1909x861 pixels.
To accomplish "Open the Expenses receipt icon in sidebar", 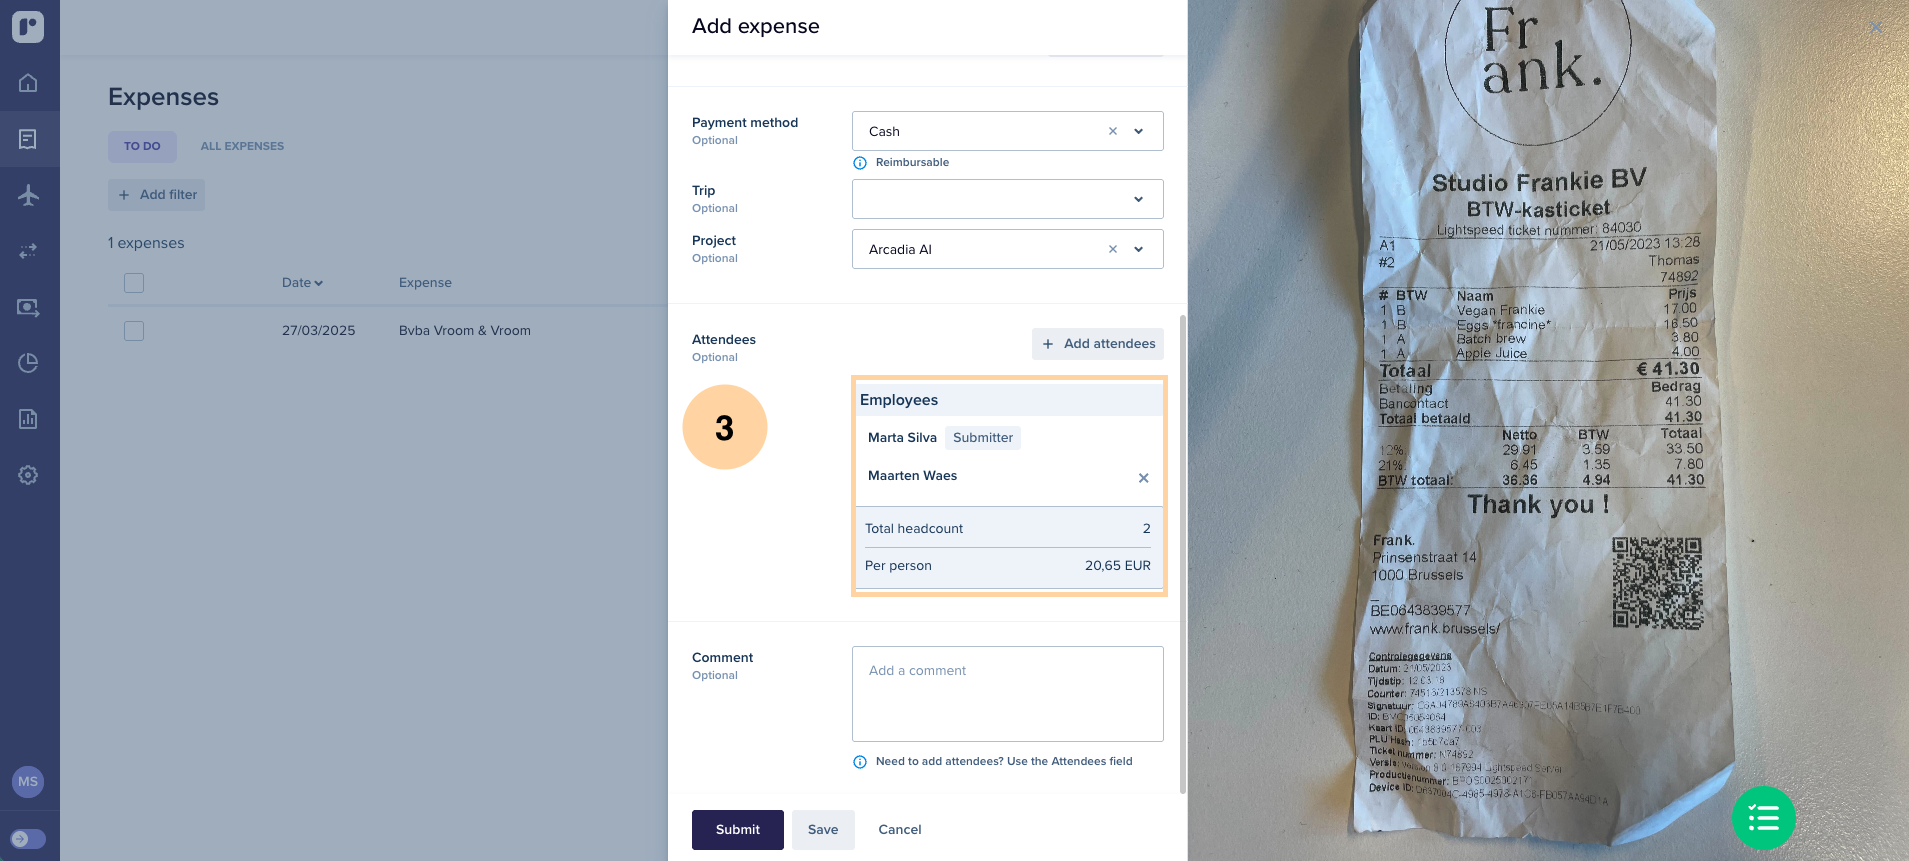I will pos(28,139).
